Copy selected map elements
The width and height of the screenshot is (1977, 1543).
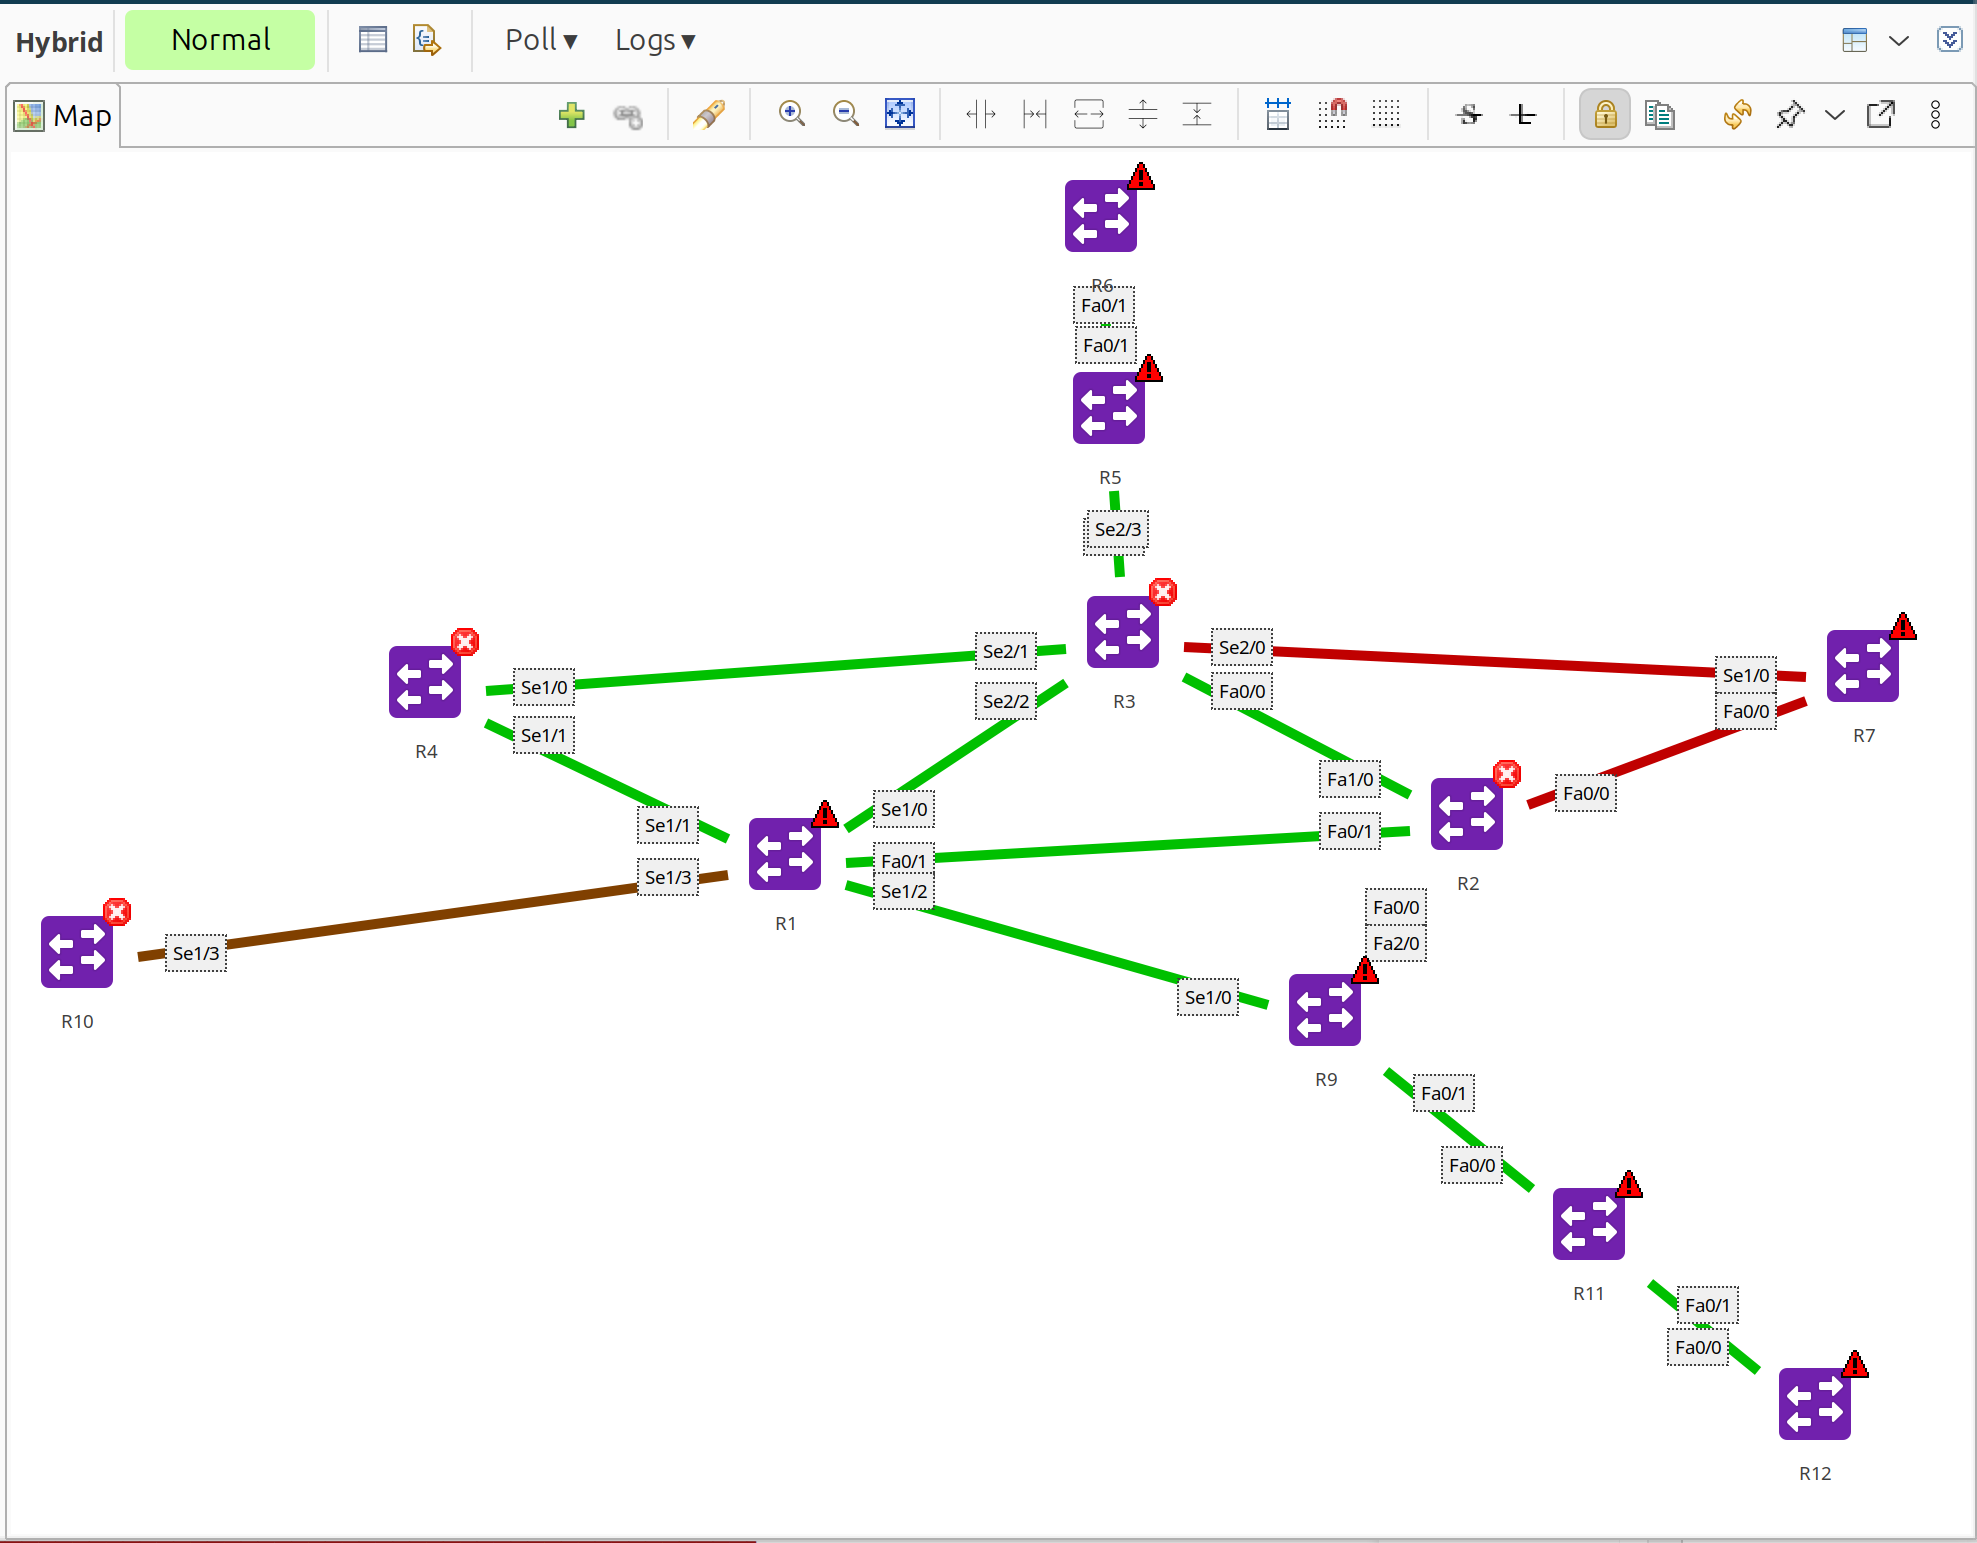tap(1659, 115)
